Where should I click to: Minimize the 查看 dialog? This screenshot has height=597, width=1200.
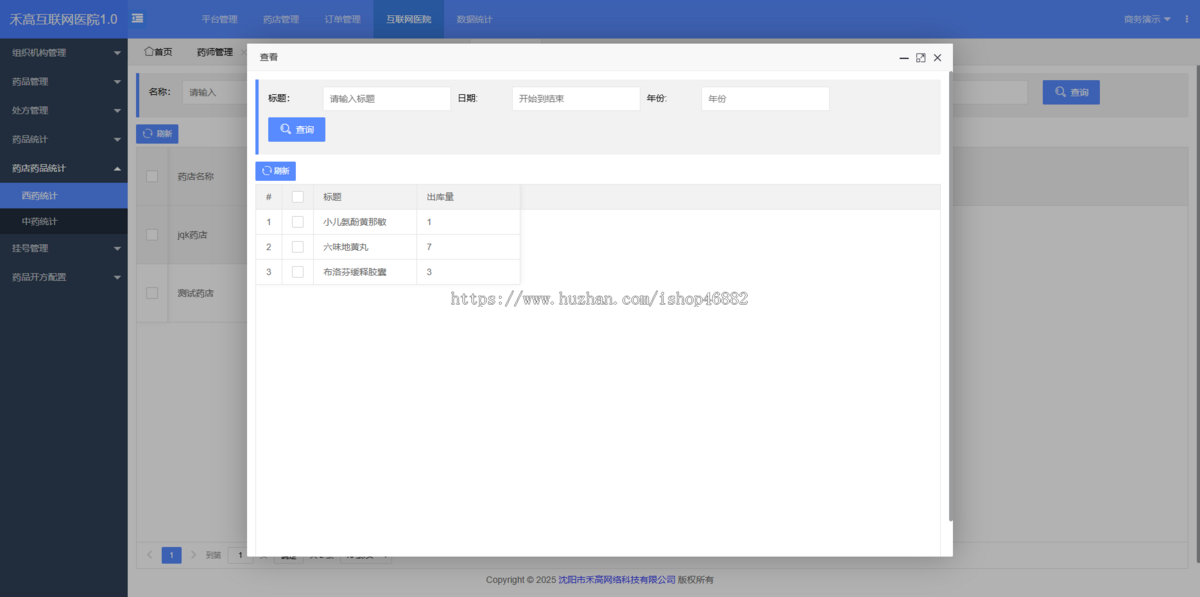click(904, 58)
